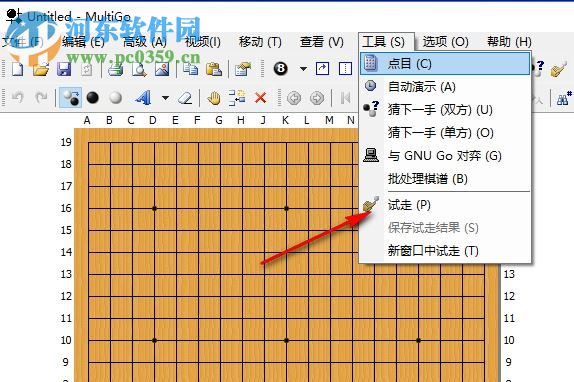Copy to clipboard toolbar icon
This screenshot has width=574, height=382.
point(190,69)
